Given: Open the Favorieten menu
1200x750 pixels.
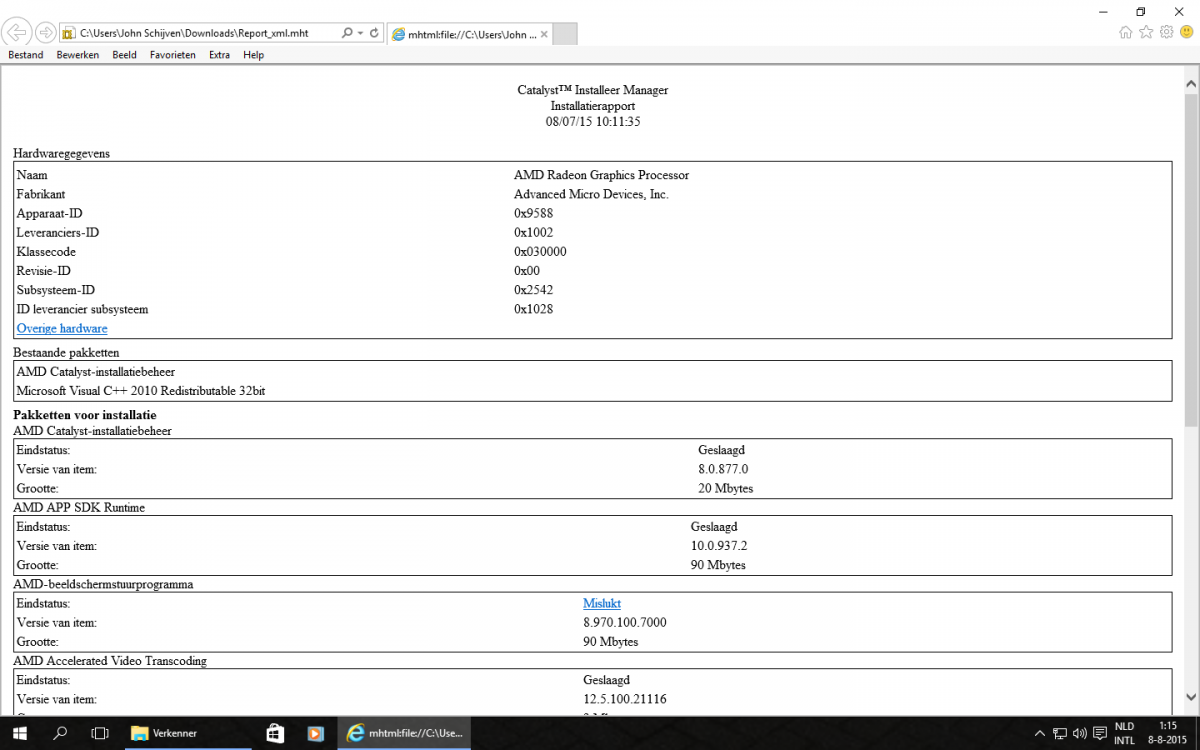Looking at the screenshot, I should click(173, 55).
